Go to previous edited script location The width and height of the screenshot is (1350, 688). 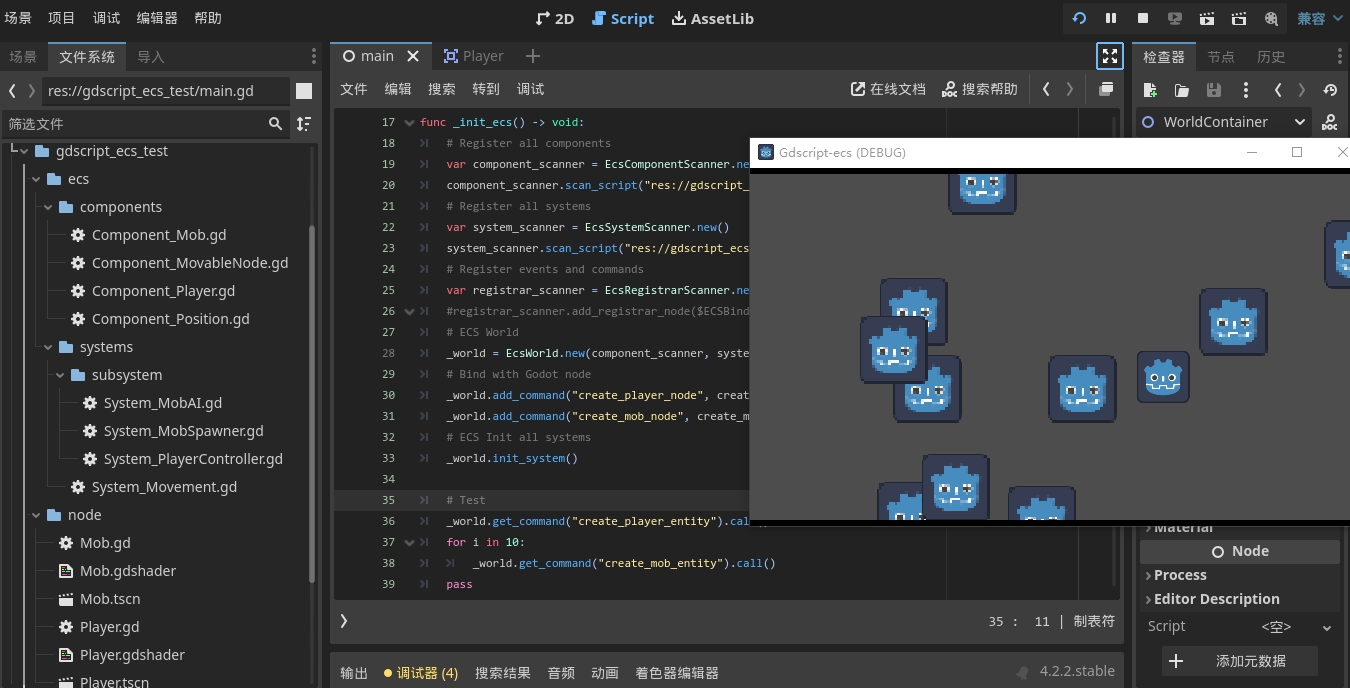(x=1046, y=89)
